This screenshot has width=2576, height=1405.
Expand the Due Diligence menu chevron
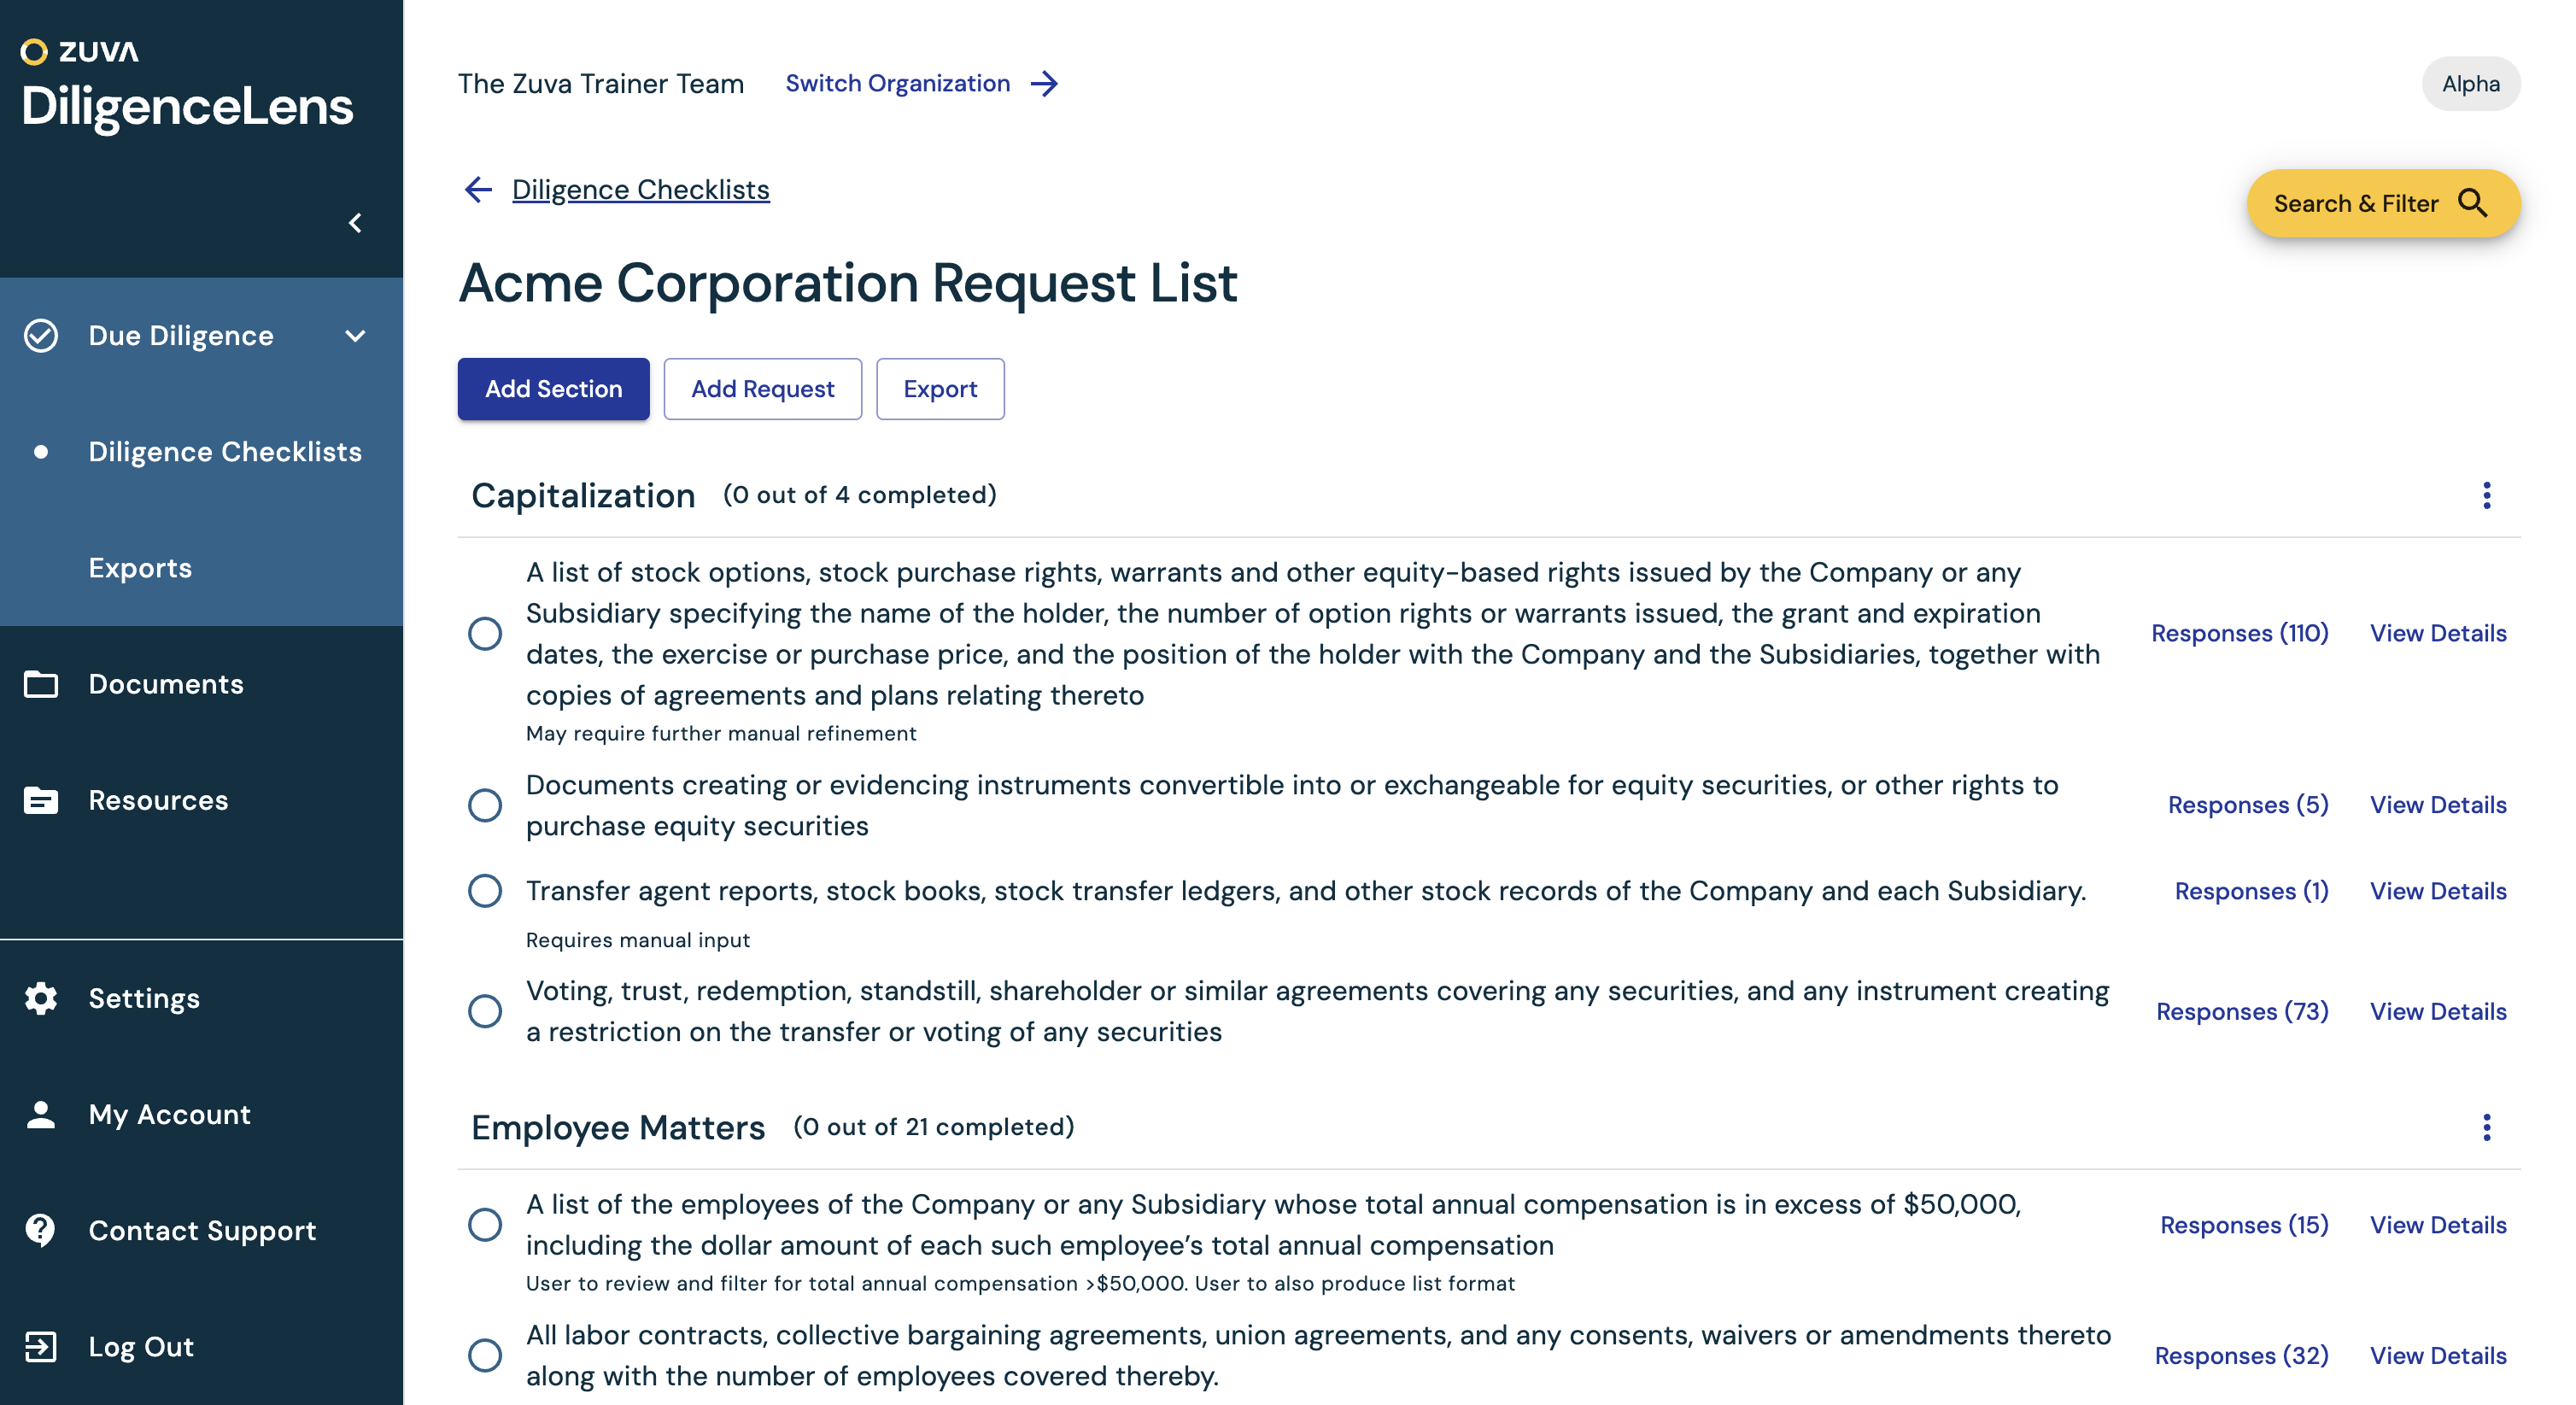pyautogui.click(x=355, y=336)
